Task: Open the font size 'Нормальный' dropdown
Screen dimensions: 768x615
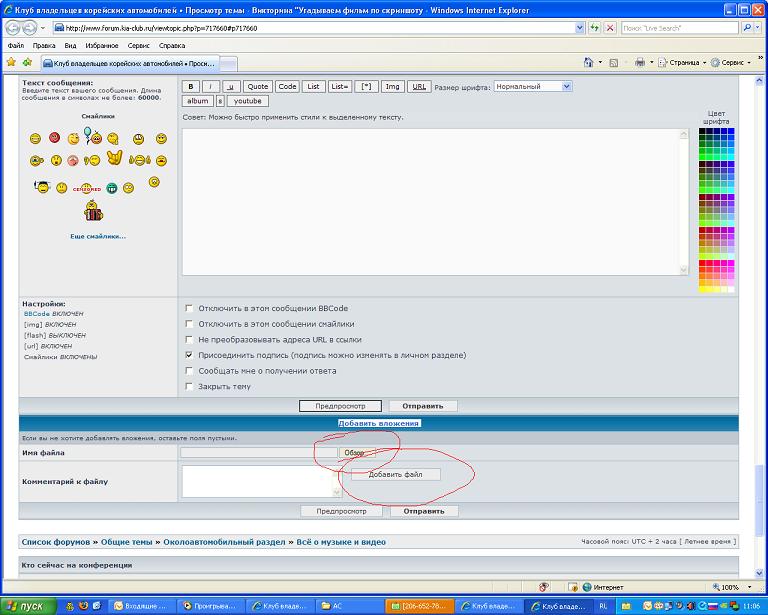Action: coord(533,87)
